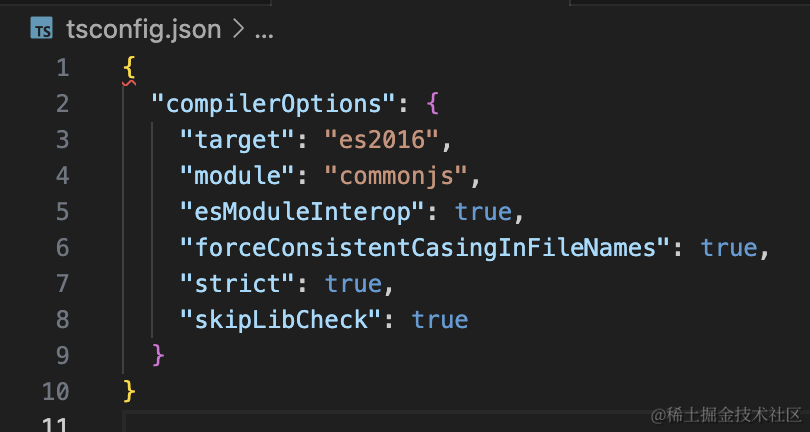Image resolution: width=810 pixels, height=432 pixels.
Task: Click the closing brace on line 9
Action: click(157, 354)
